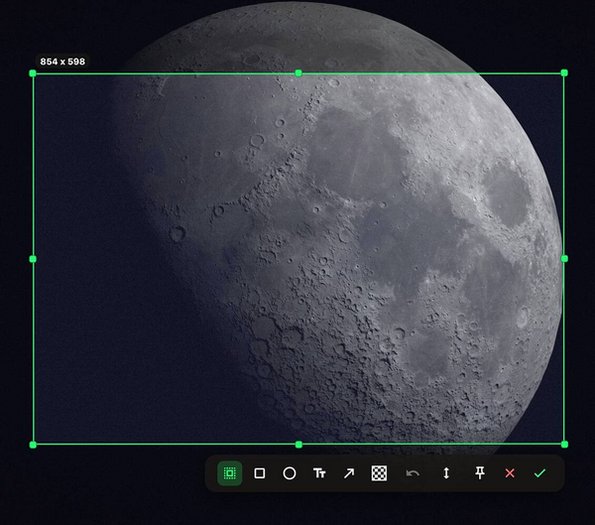The height and width of the screenshot is (525, 595).
Task: Choose the rectangle drawing tool
Action: click(260, 473)
